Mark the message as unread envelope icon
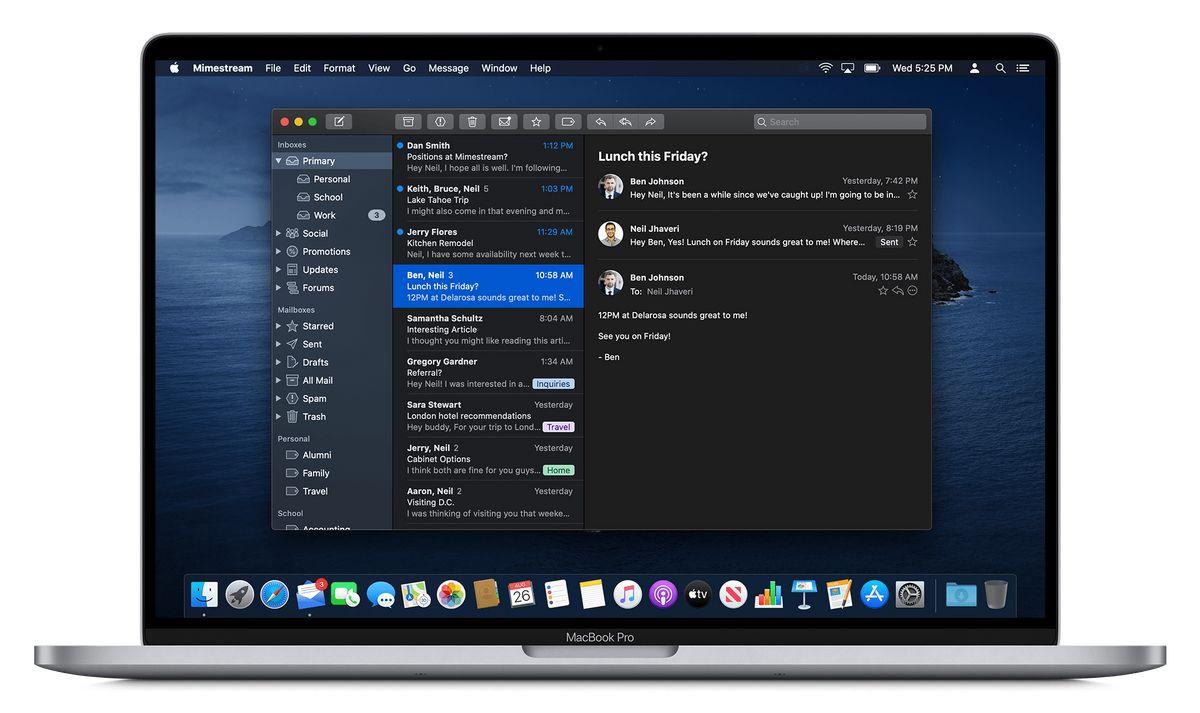The width and height of the screenshot is (1200, 713). coord(504,122)
